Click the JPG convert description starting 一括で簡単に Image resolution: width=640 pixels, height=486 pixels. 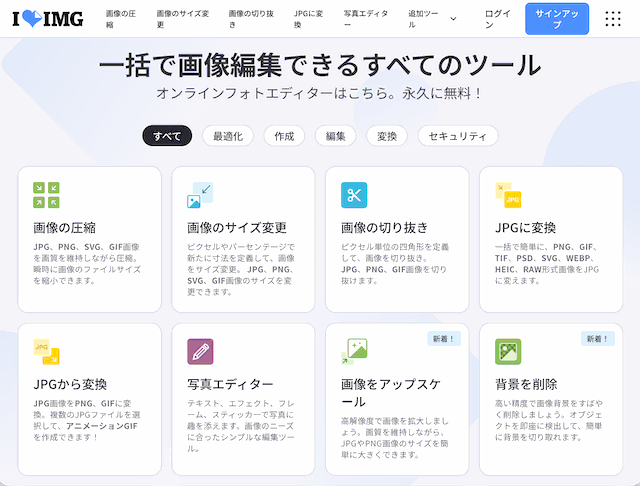click(547, 264)
